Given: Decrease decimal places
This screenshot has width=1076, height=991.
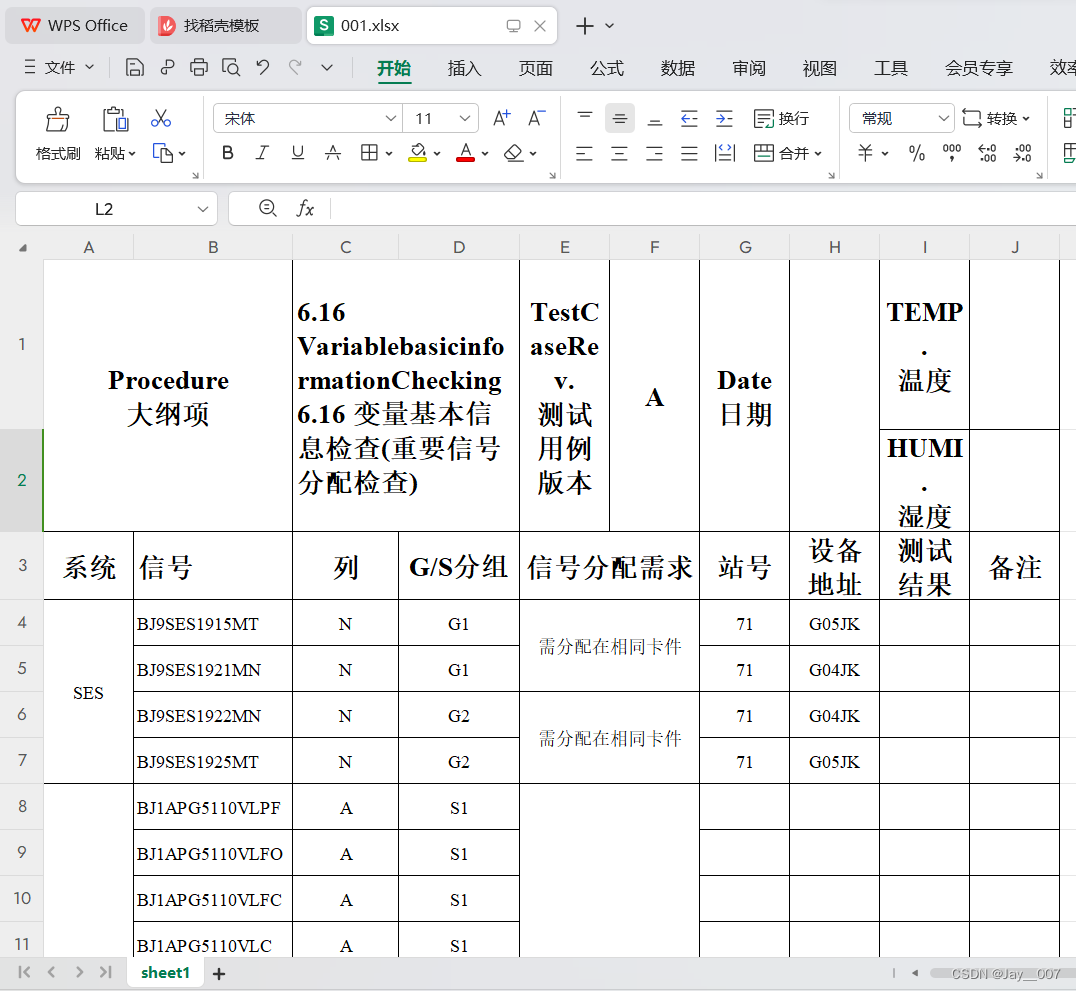Looking at the screenshot, I should point(1022,153).
